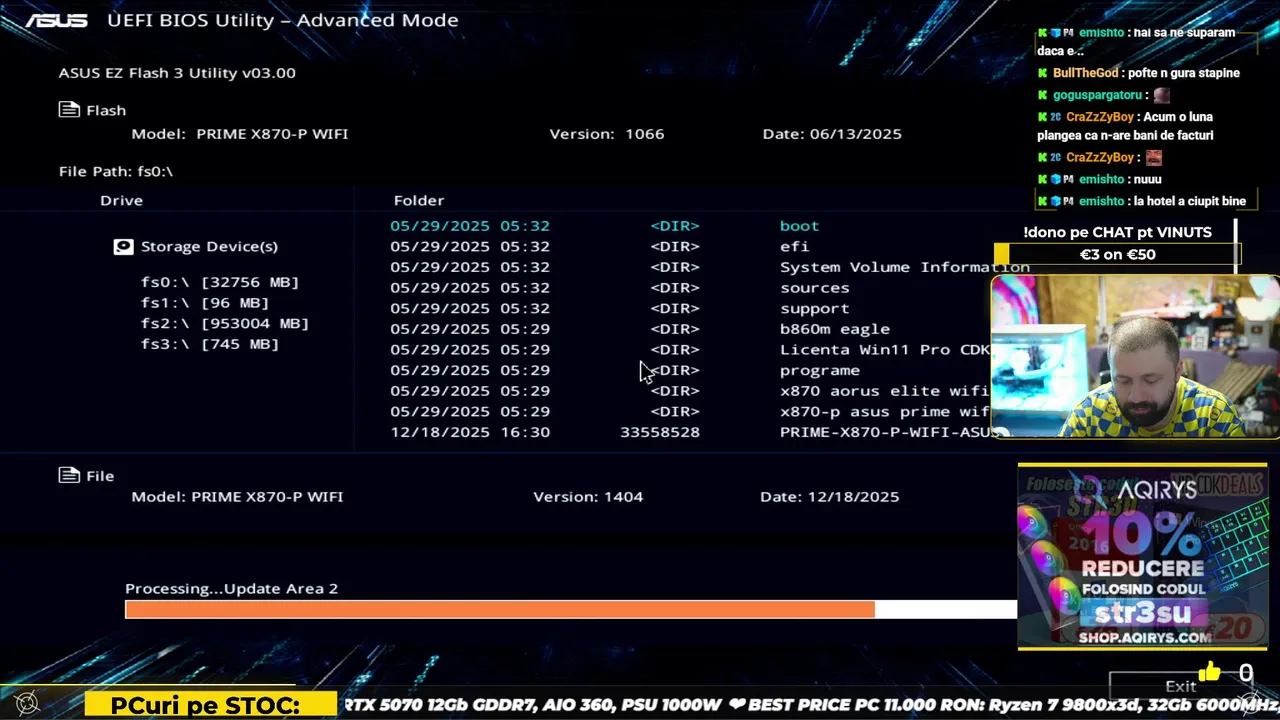This screenshot has height=720, width=1280.
Task: Open the Licenta Win11 Pro folder
Action: point(885,349)
